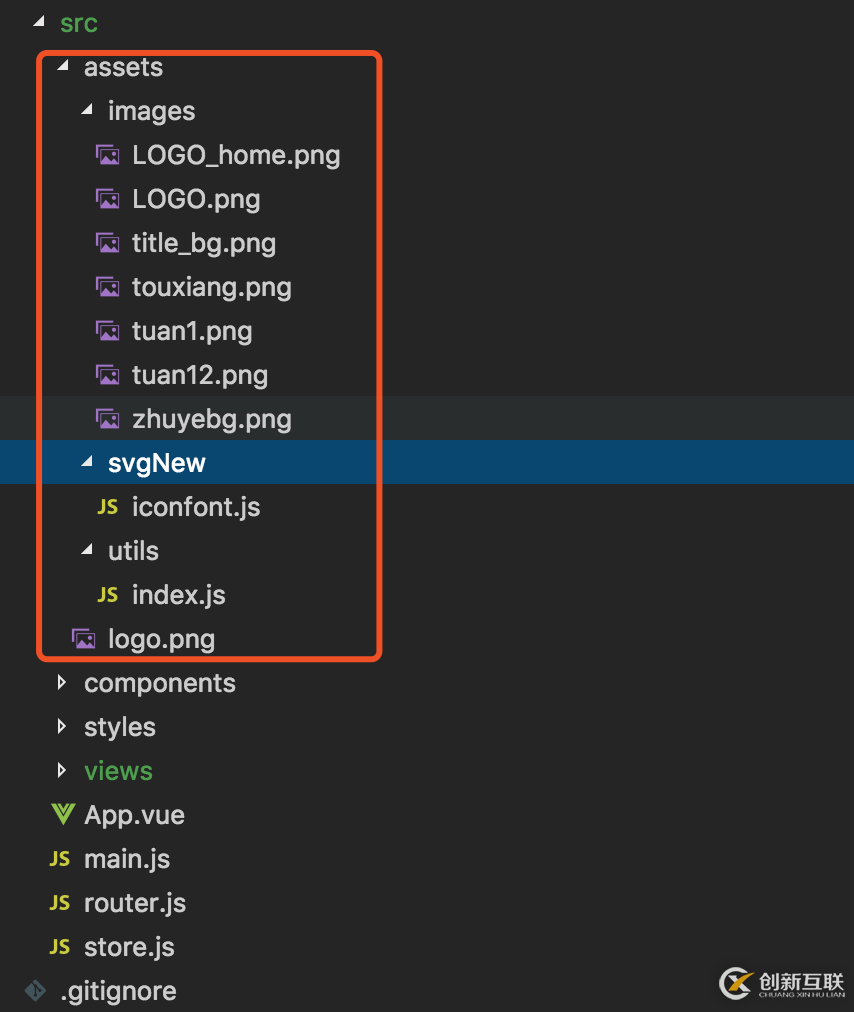Collapse the images folder using its chevron
This screenshot has width=854, height=1012.
coord(86,110)
